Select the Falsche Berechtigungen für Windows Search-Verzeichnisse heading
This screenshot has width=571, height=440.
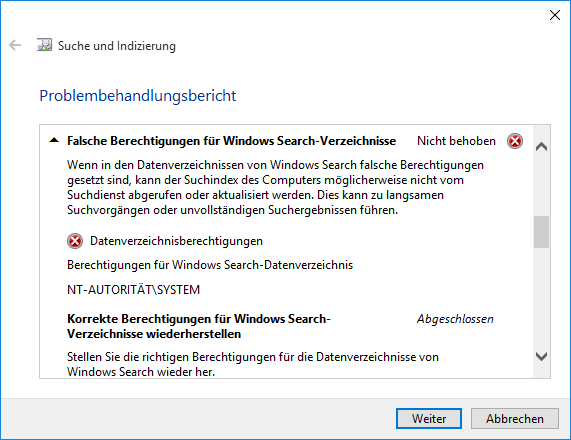(x=231, y=141)
